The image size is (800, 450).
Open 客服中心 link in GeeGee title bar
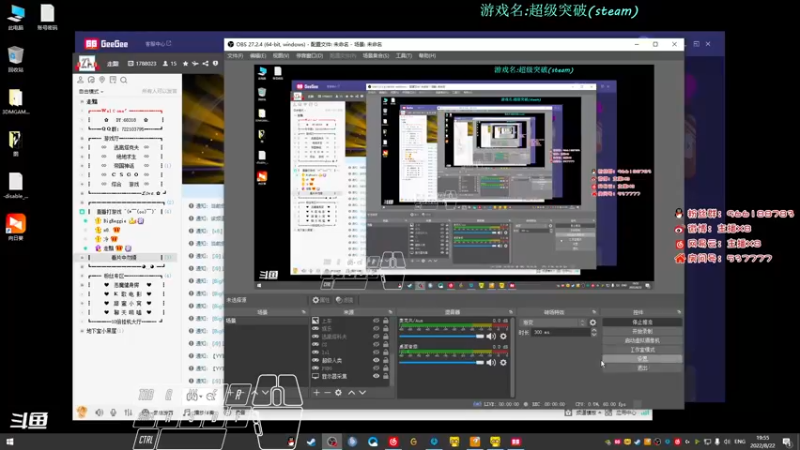(158, 44)
